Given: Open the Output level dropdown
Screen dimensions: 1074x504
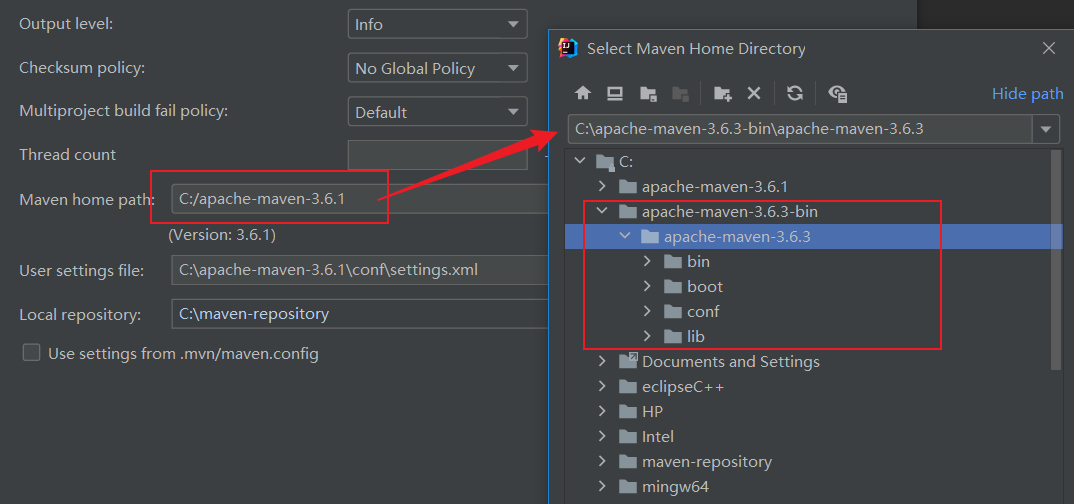Looking at the screenshot, I should pyautogui.click(x=438, y=24).
